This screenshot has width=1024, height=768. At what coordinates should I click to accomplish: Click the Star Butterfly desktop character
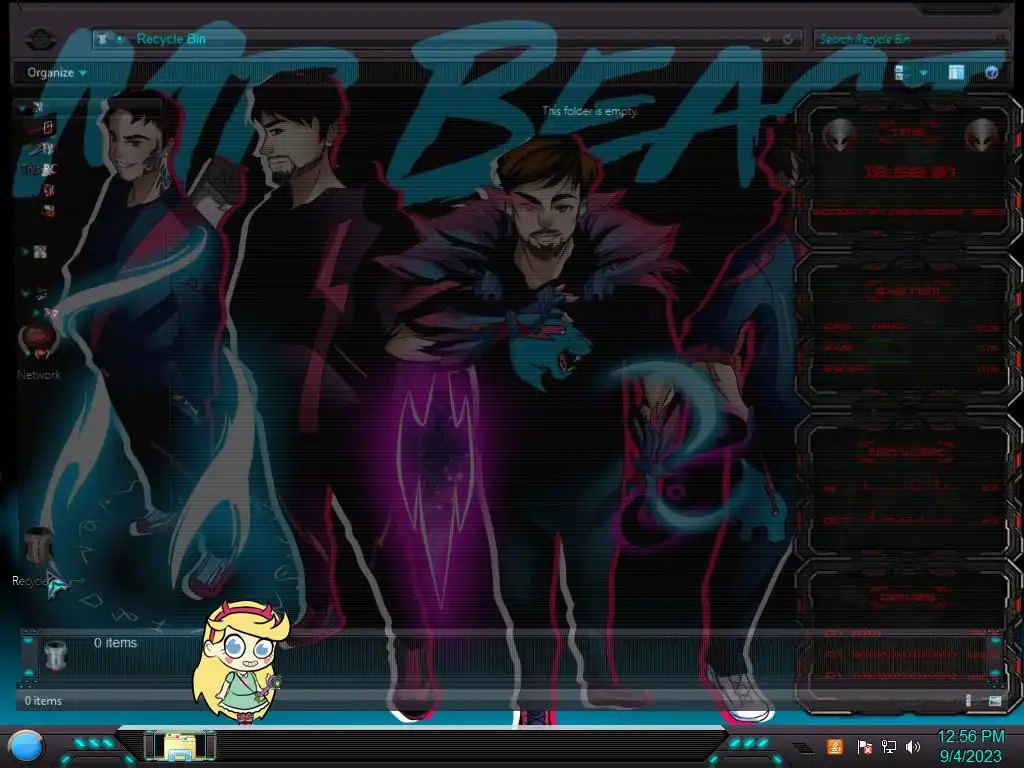pos(240,662)
